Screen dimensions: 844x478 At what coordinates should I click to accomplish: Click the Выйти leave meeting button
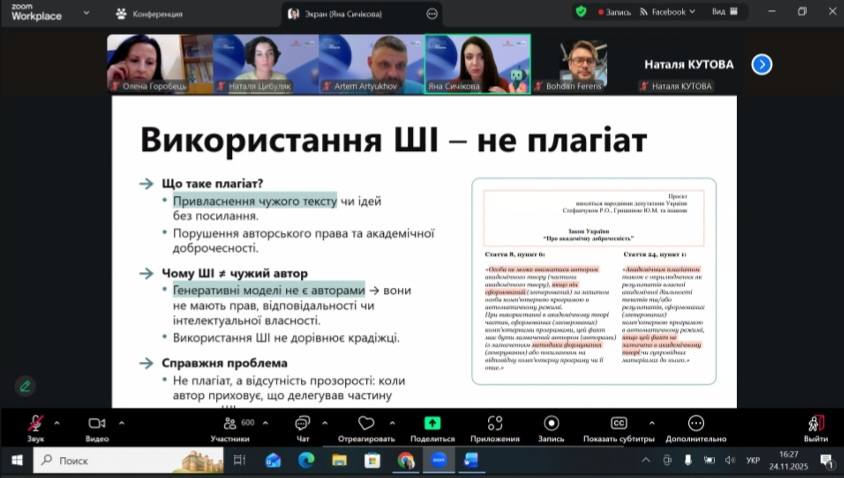pyautogui.click(x=816, y=423)
